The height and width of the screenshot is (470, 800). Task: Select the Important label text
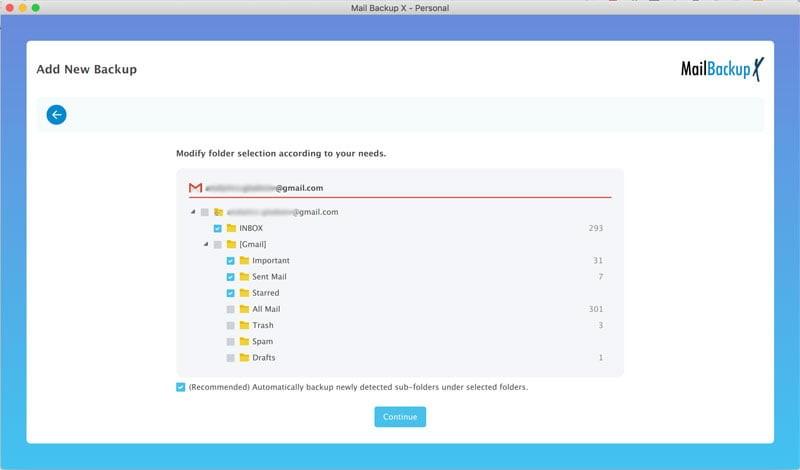pos(271,260)
